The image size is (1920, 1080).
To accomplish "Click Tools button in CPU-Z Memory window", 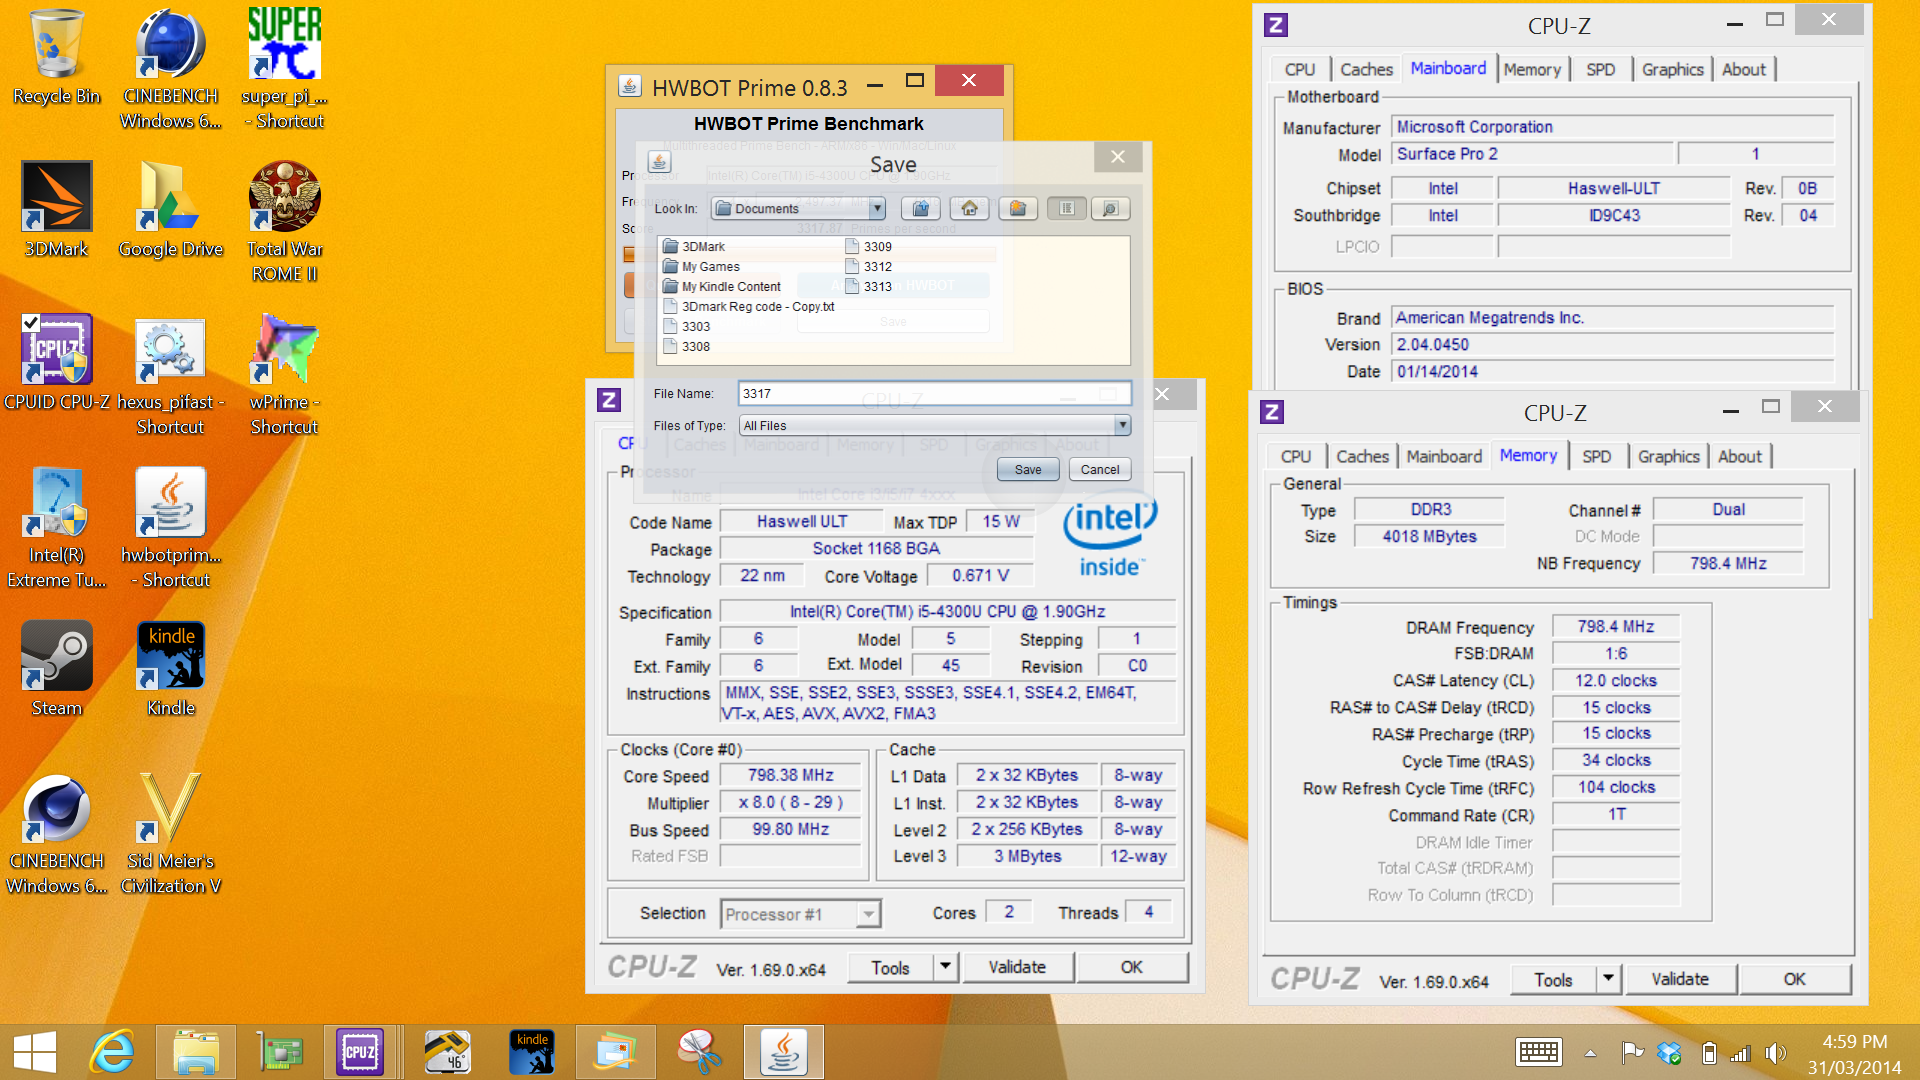I will tap(1554, 979).
